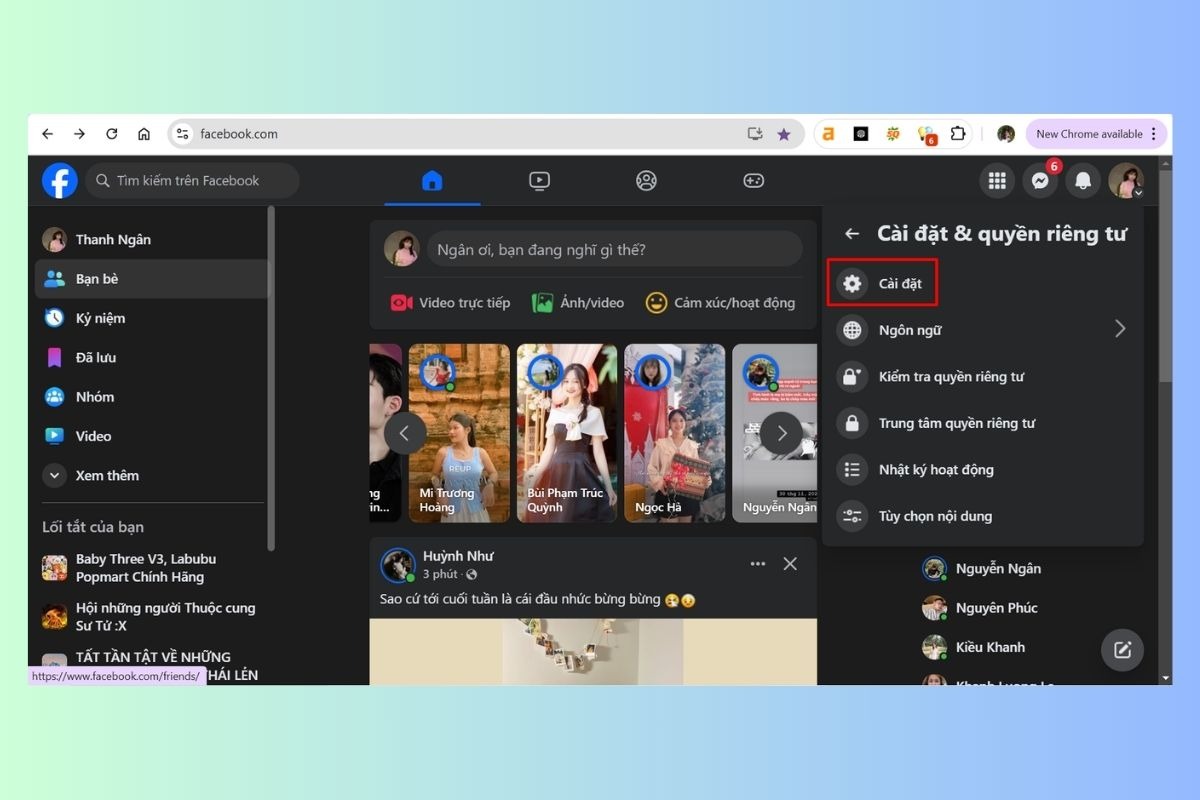
Task: Select Kiểm tra quyền riêng tư
Action: coord(983,377)
